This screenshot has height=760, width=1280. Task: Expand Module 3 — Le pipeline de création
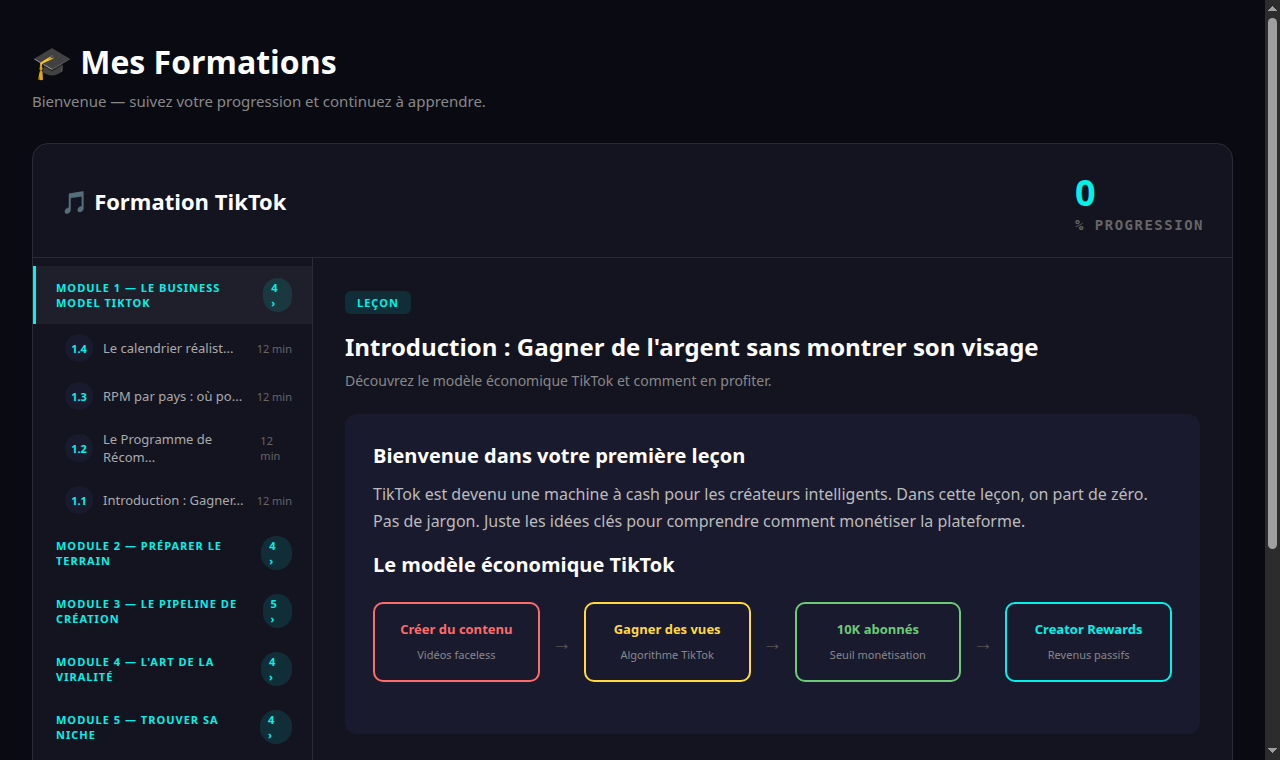click(x=173, y=611)
